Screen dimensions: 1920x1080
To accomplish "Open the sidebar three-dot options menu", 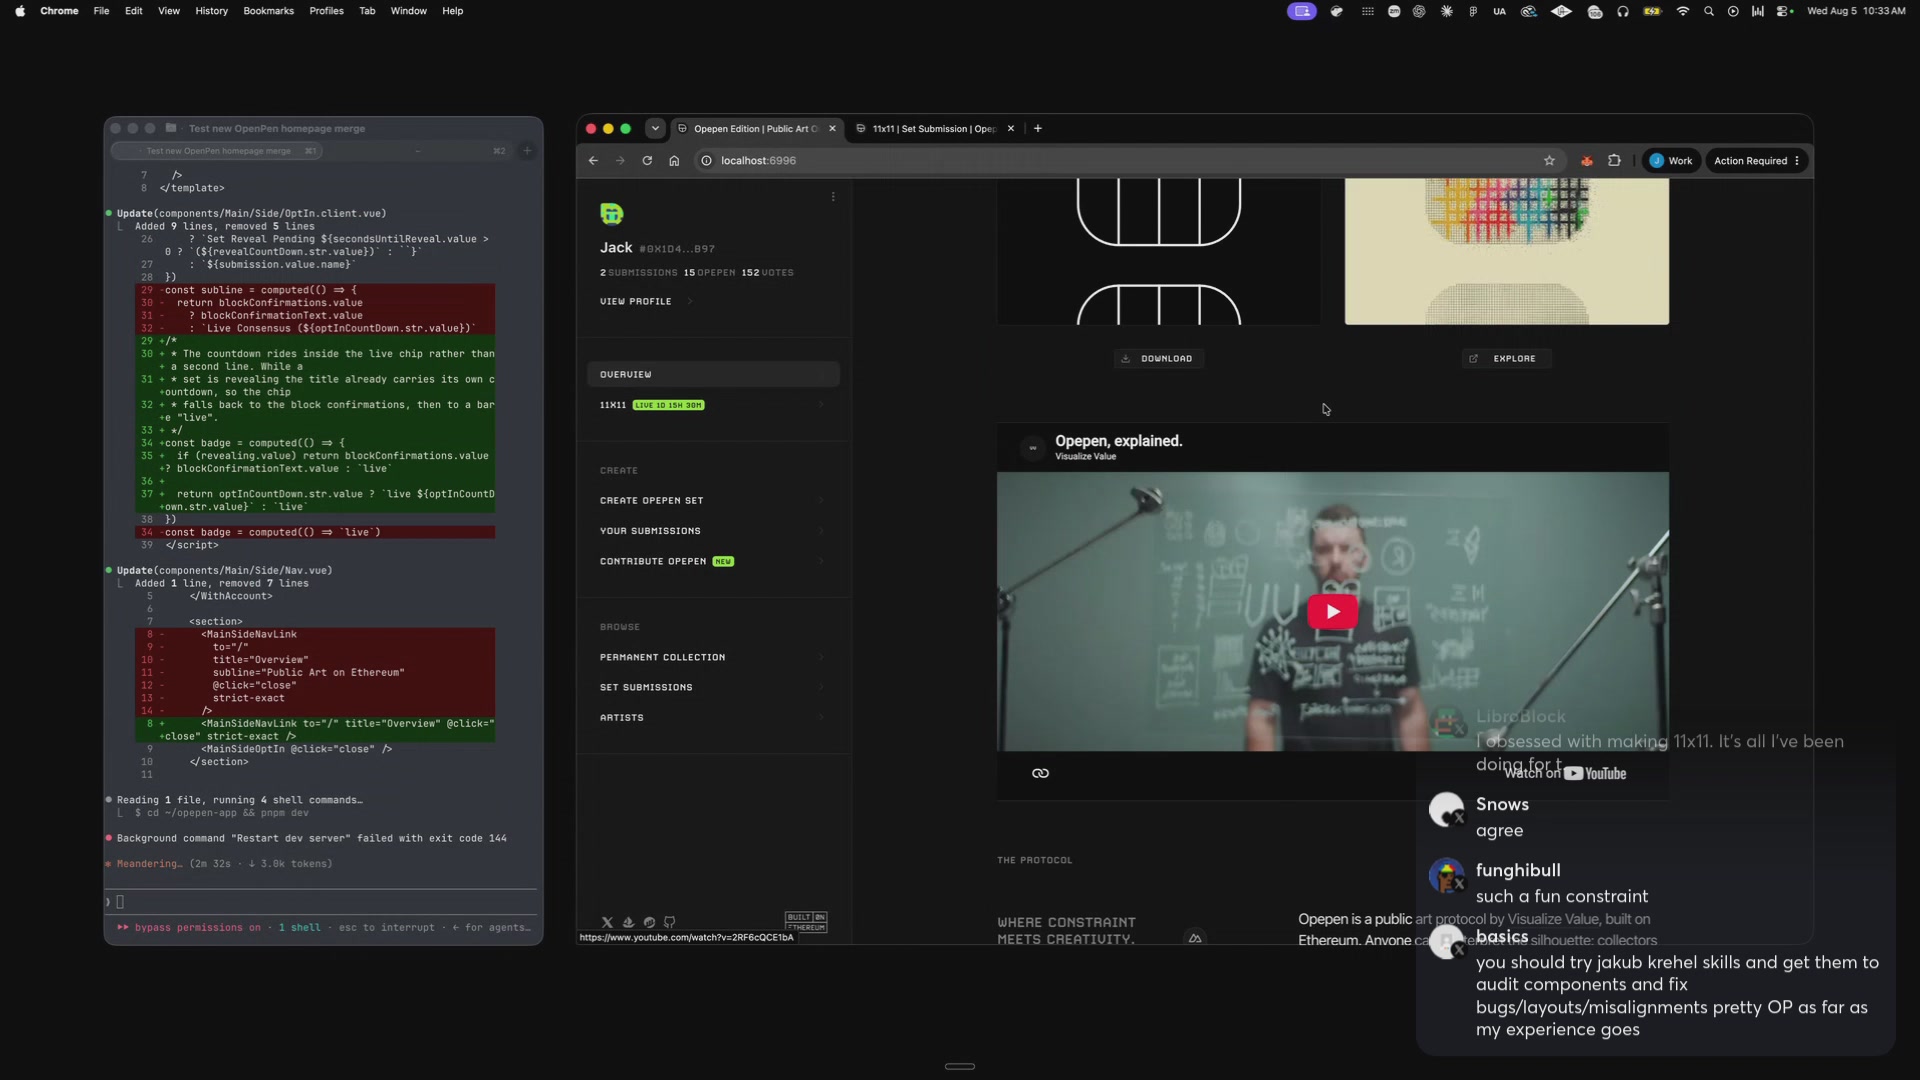I will (x=833, y=197).
